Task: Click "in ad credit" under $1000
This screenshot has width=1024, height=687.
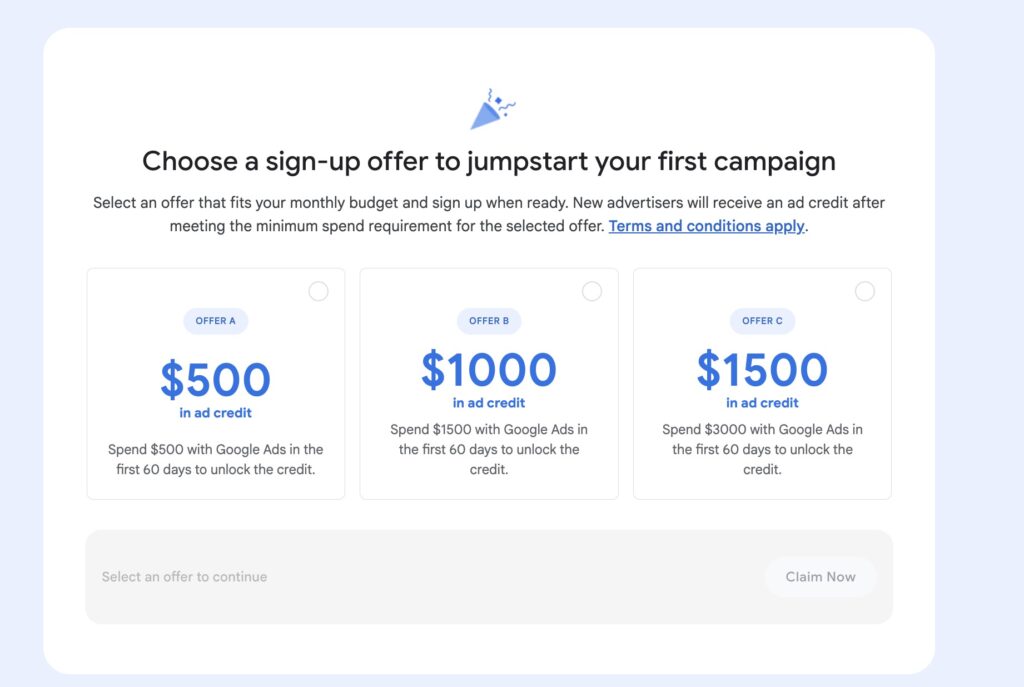Action: point(489,403)
